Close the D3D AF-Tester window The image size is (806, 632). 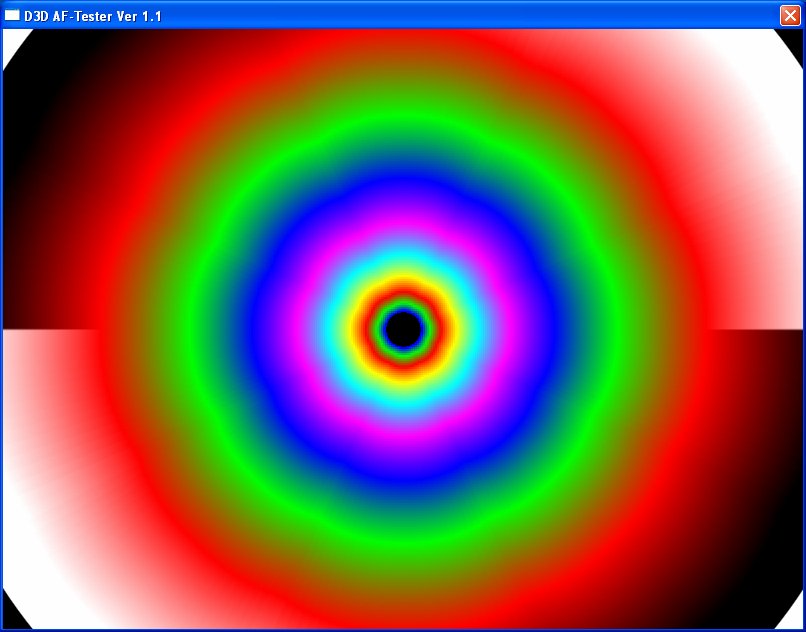coord(790,15)
